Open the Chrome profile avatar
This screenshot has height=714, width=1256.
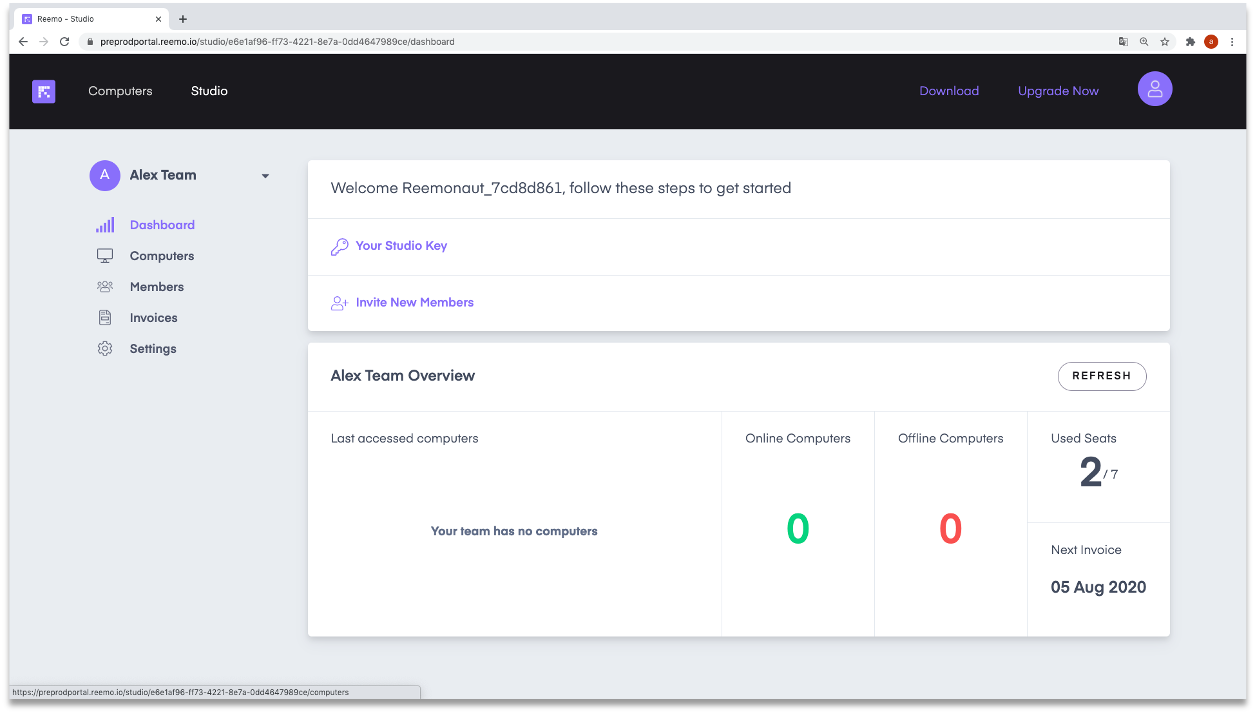[1211, 42]
